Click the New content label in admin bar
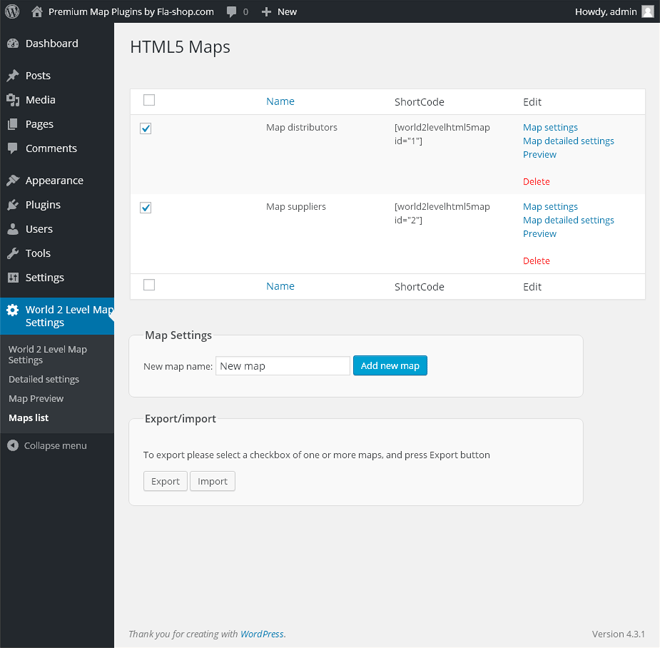 287,12
